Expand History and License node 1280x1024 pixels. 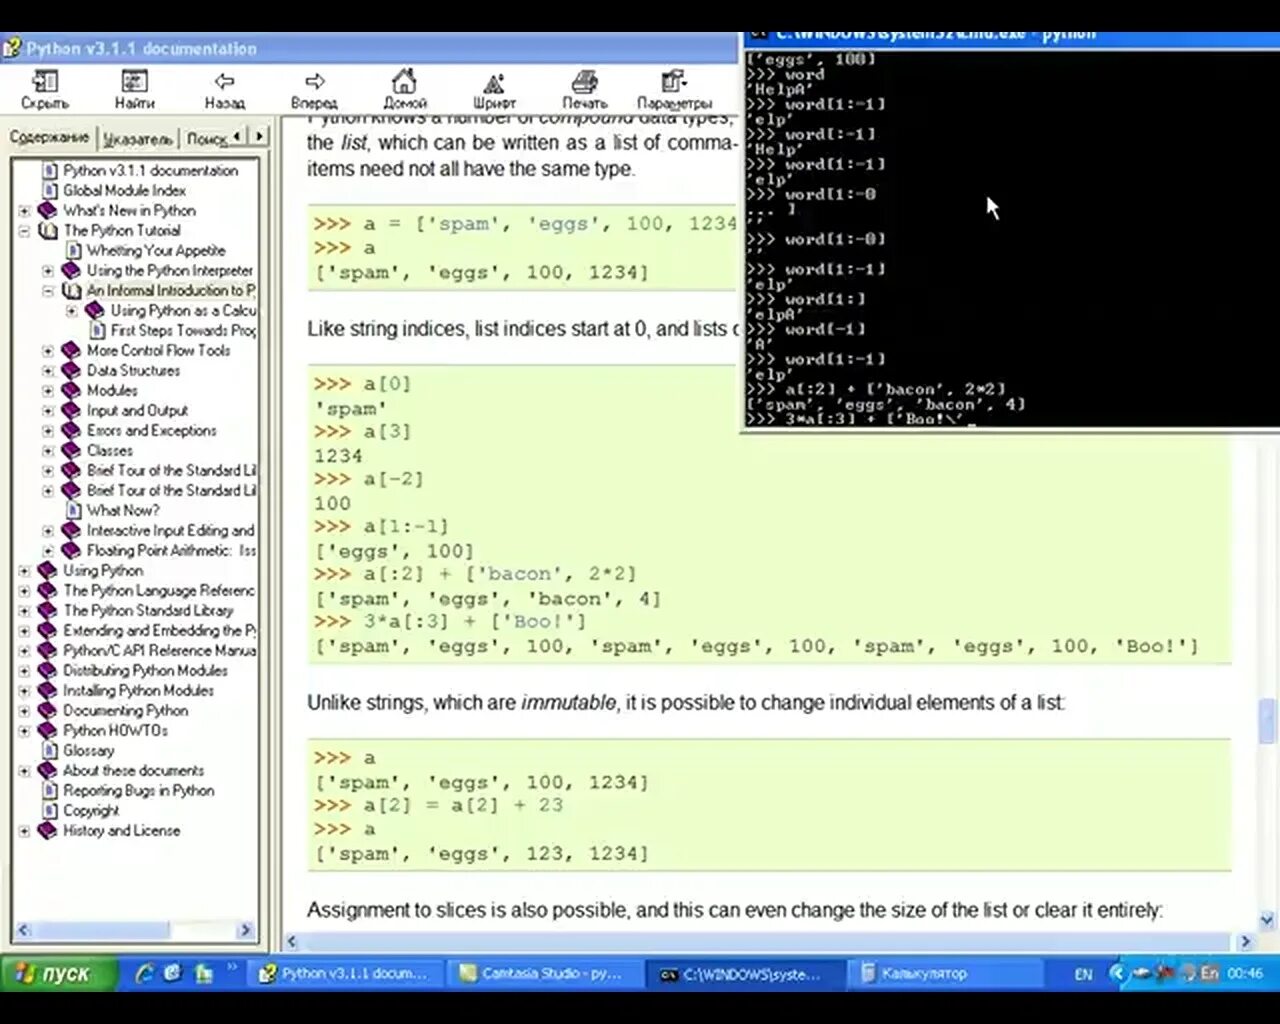pos(24,830)
